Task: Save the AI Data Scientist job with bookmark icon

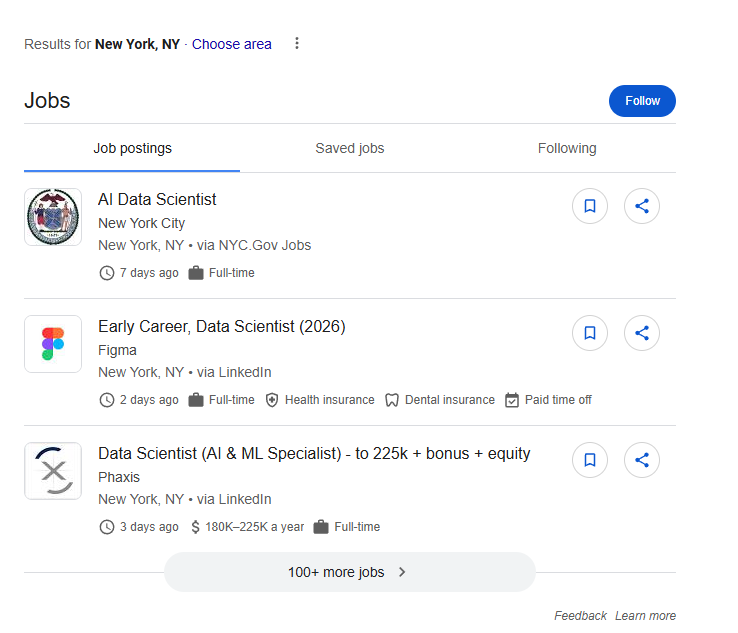Action: [590, 206]
